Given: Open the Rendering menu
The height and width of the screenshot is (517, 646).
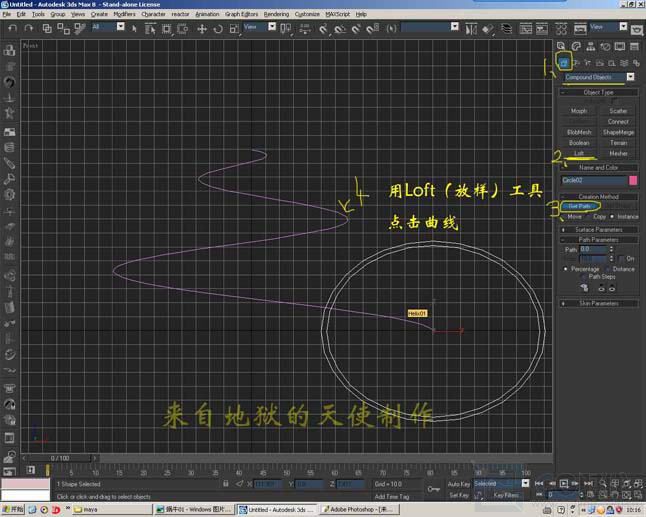Looking at the screenshot, I should pyautogui.click(x=276, y=14).
